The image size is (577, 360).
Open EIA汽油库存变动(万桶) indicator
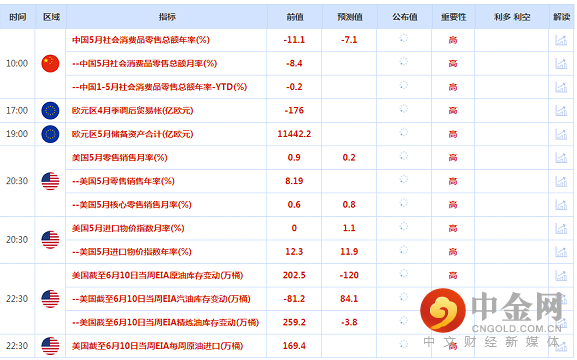161,299
